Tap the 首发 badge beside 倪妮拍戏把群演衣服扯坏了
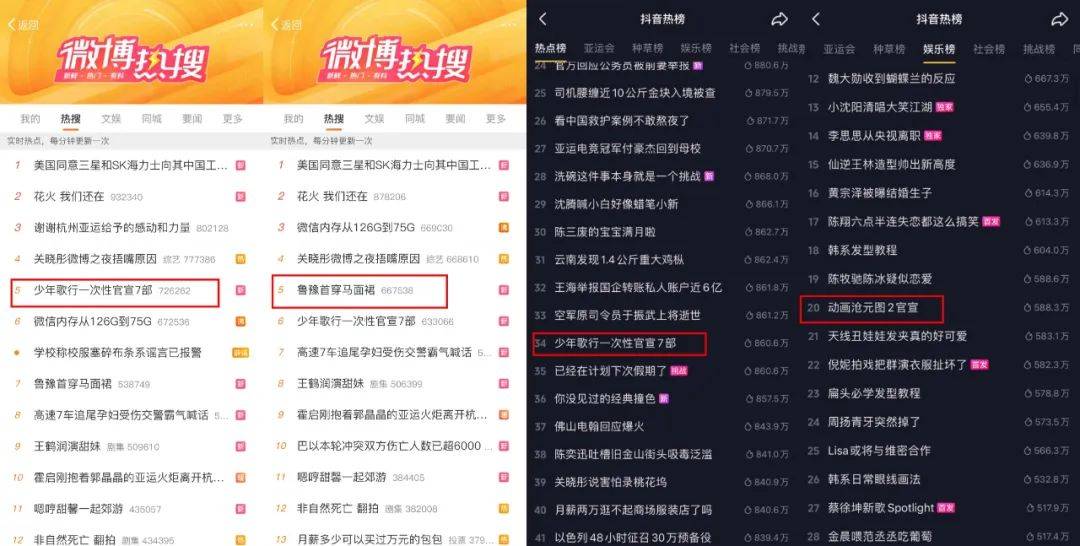This screenshot has width=1080, height=546. pyautogui.click(x=979, y=365)
